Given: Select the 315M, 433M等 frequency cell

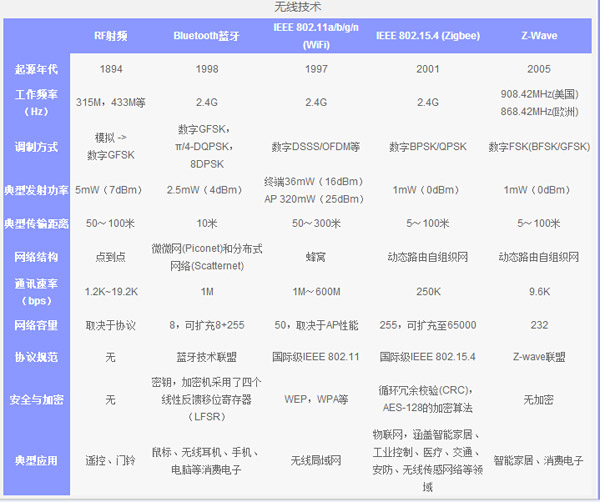Looking at the screenshot, I should [x=111, y=102].
